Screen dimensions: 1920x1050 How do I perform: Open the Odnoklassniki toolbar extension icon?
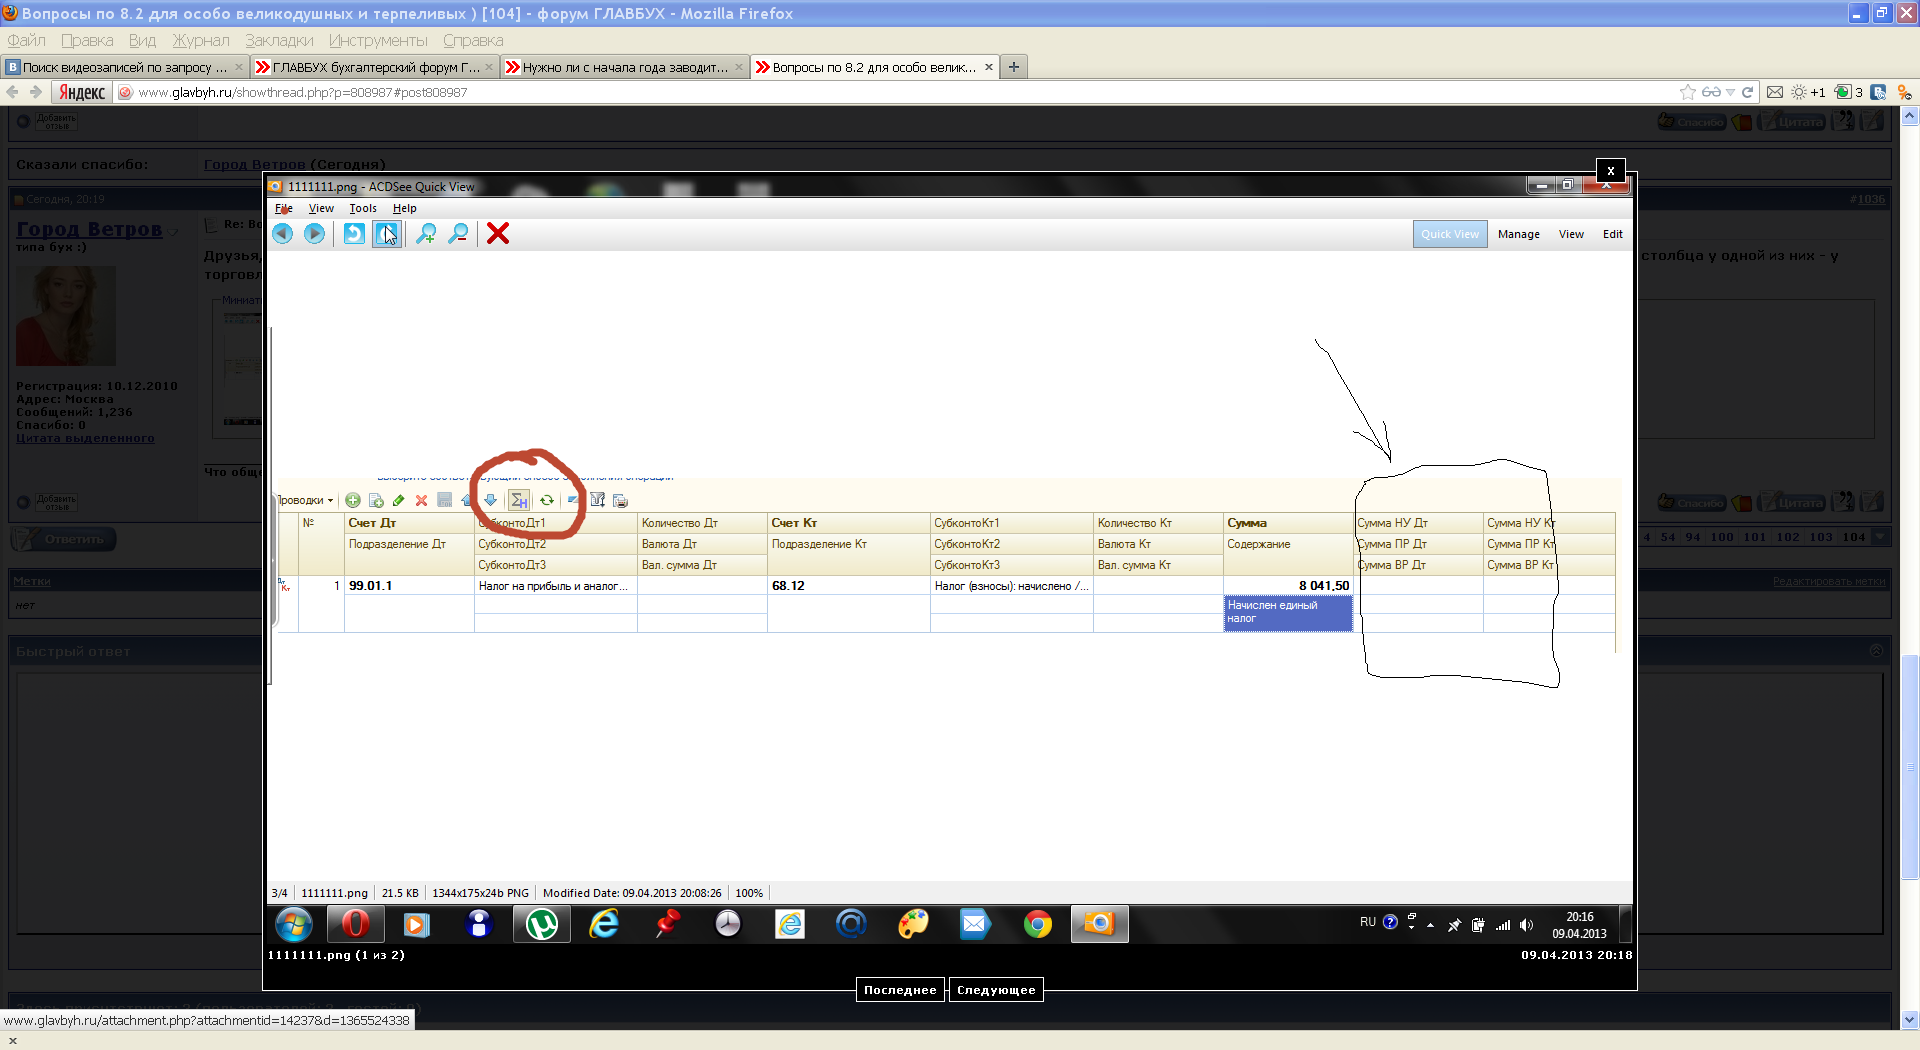click(x=1904, y=92)
